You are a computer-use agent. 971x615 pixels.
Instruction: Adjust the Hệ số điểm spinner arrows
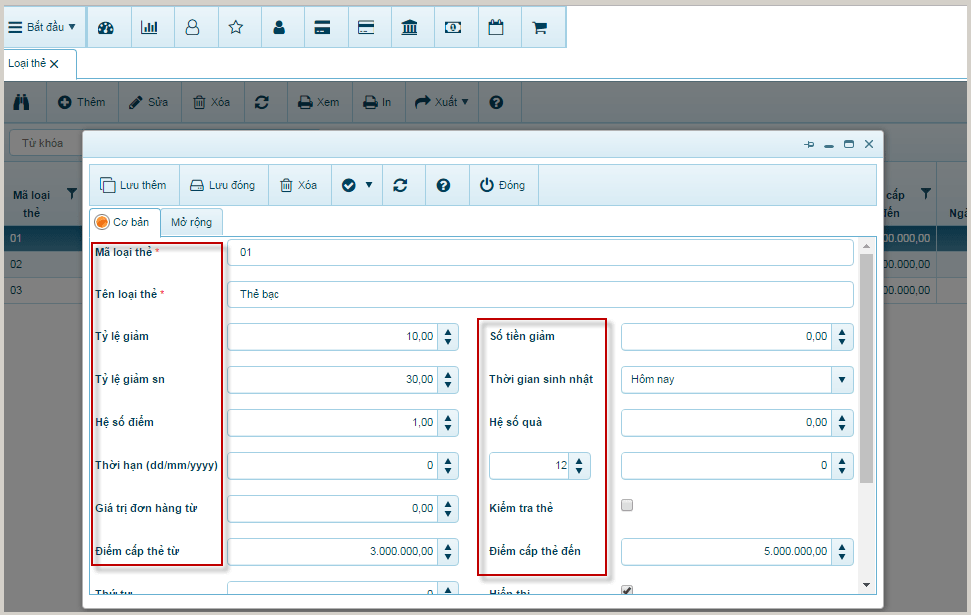tap(448, 423)
